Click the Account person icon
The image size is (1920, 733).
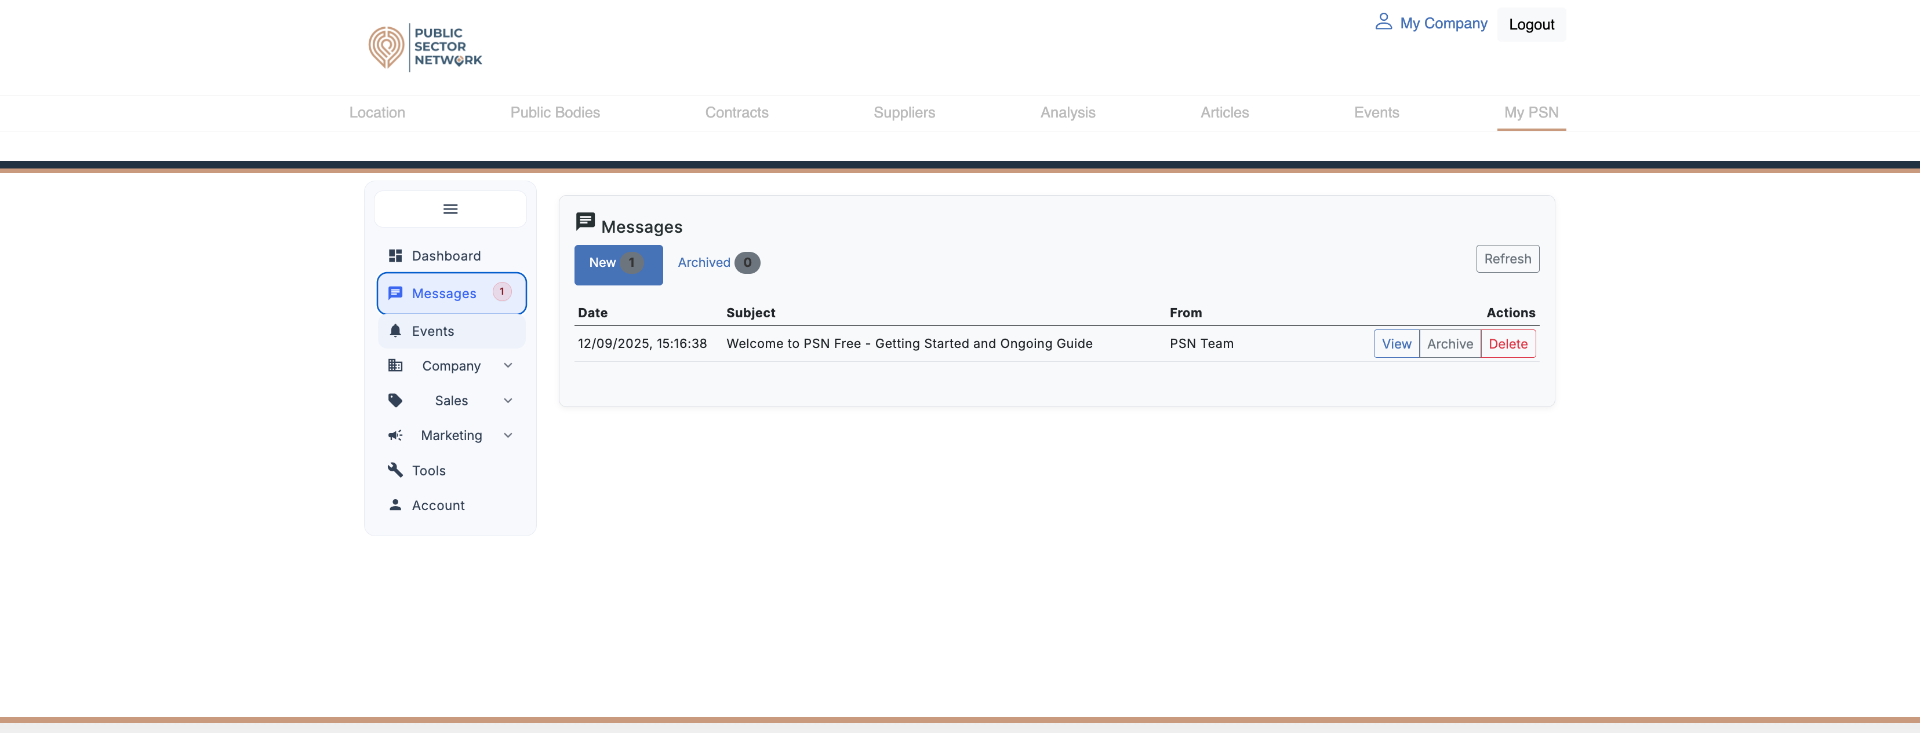(x=395, y=505)
